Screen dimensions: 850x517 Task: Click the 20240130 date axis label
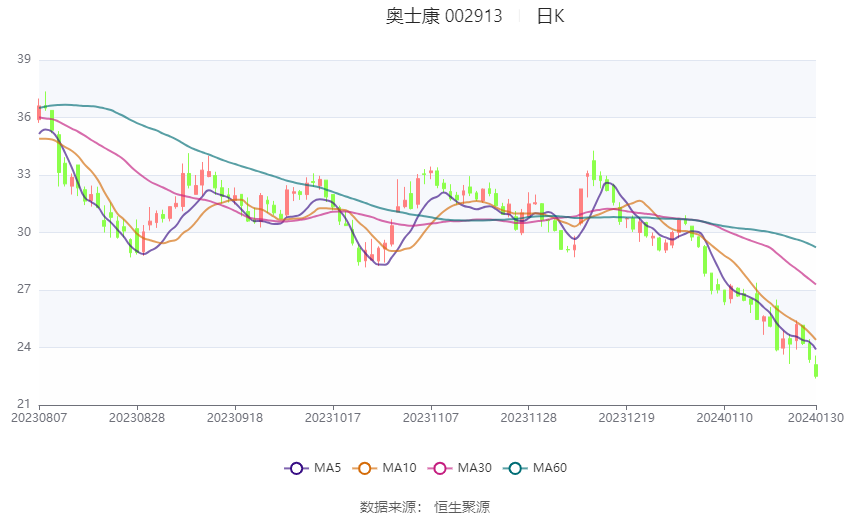coord(816,418)
